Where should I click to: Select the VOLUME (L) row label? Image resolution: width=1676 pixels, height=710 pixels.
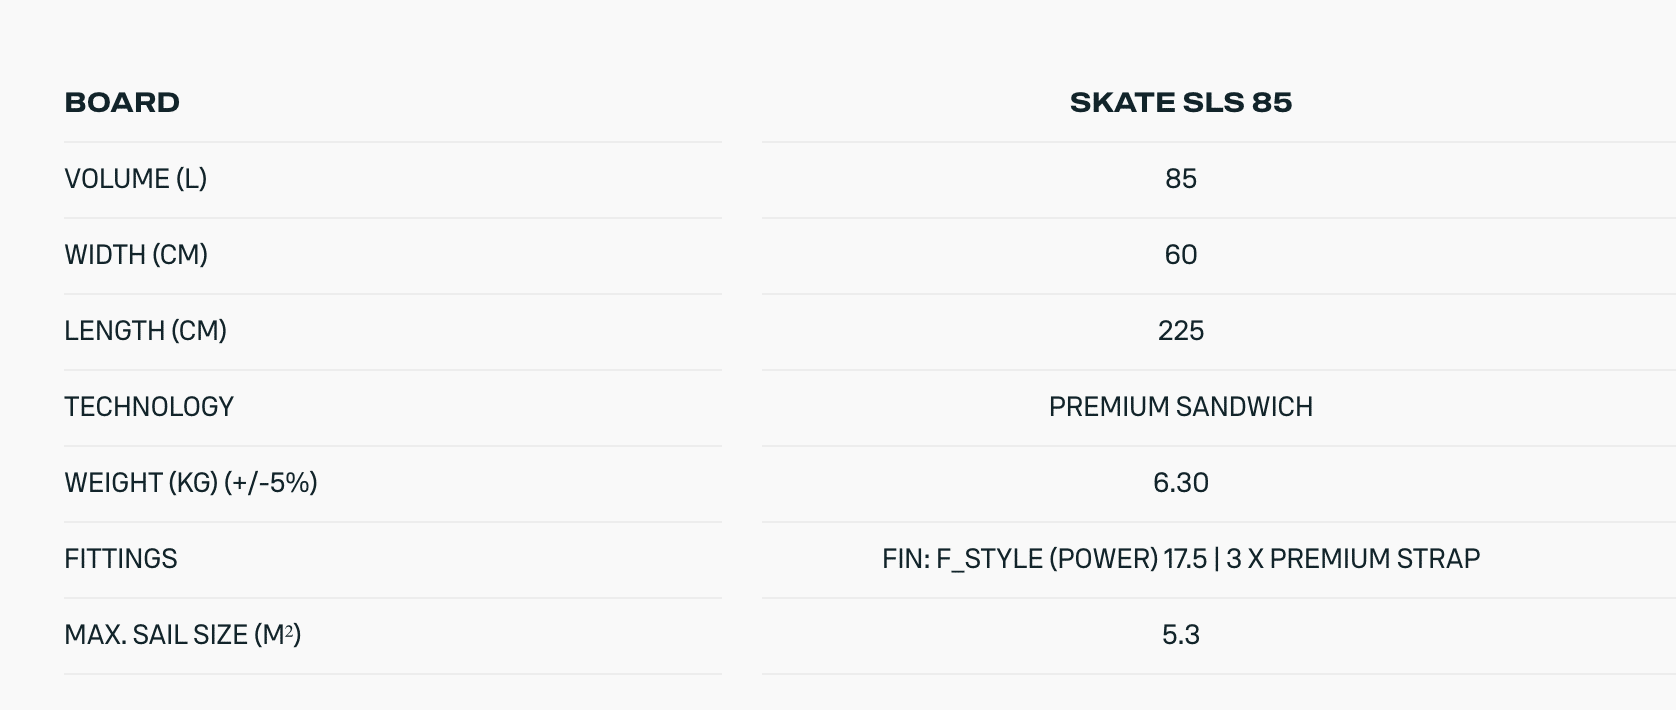tap(135, 179)
